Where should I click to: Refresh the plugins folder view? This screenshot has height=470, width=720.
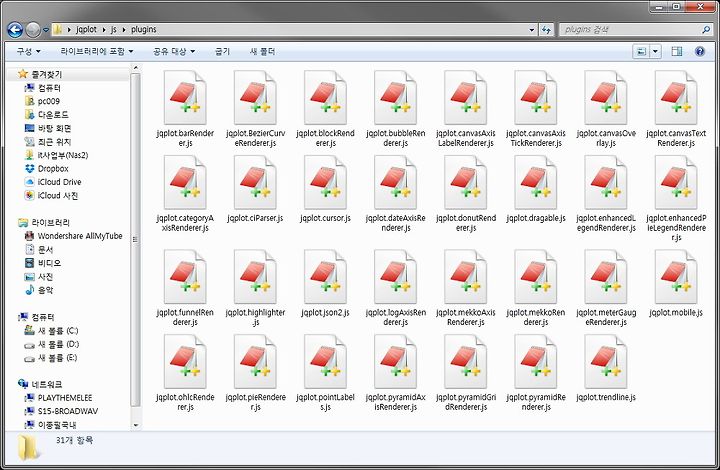click(x=546, y=30)
